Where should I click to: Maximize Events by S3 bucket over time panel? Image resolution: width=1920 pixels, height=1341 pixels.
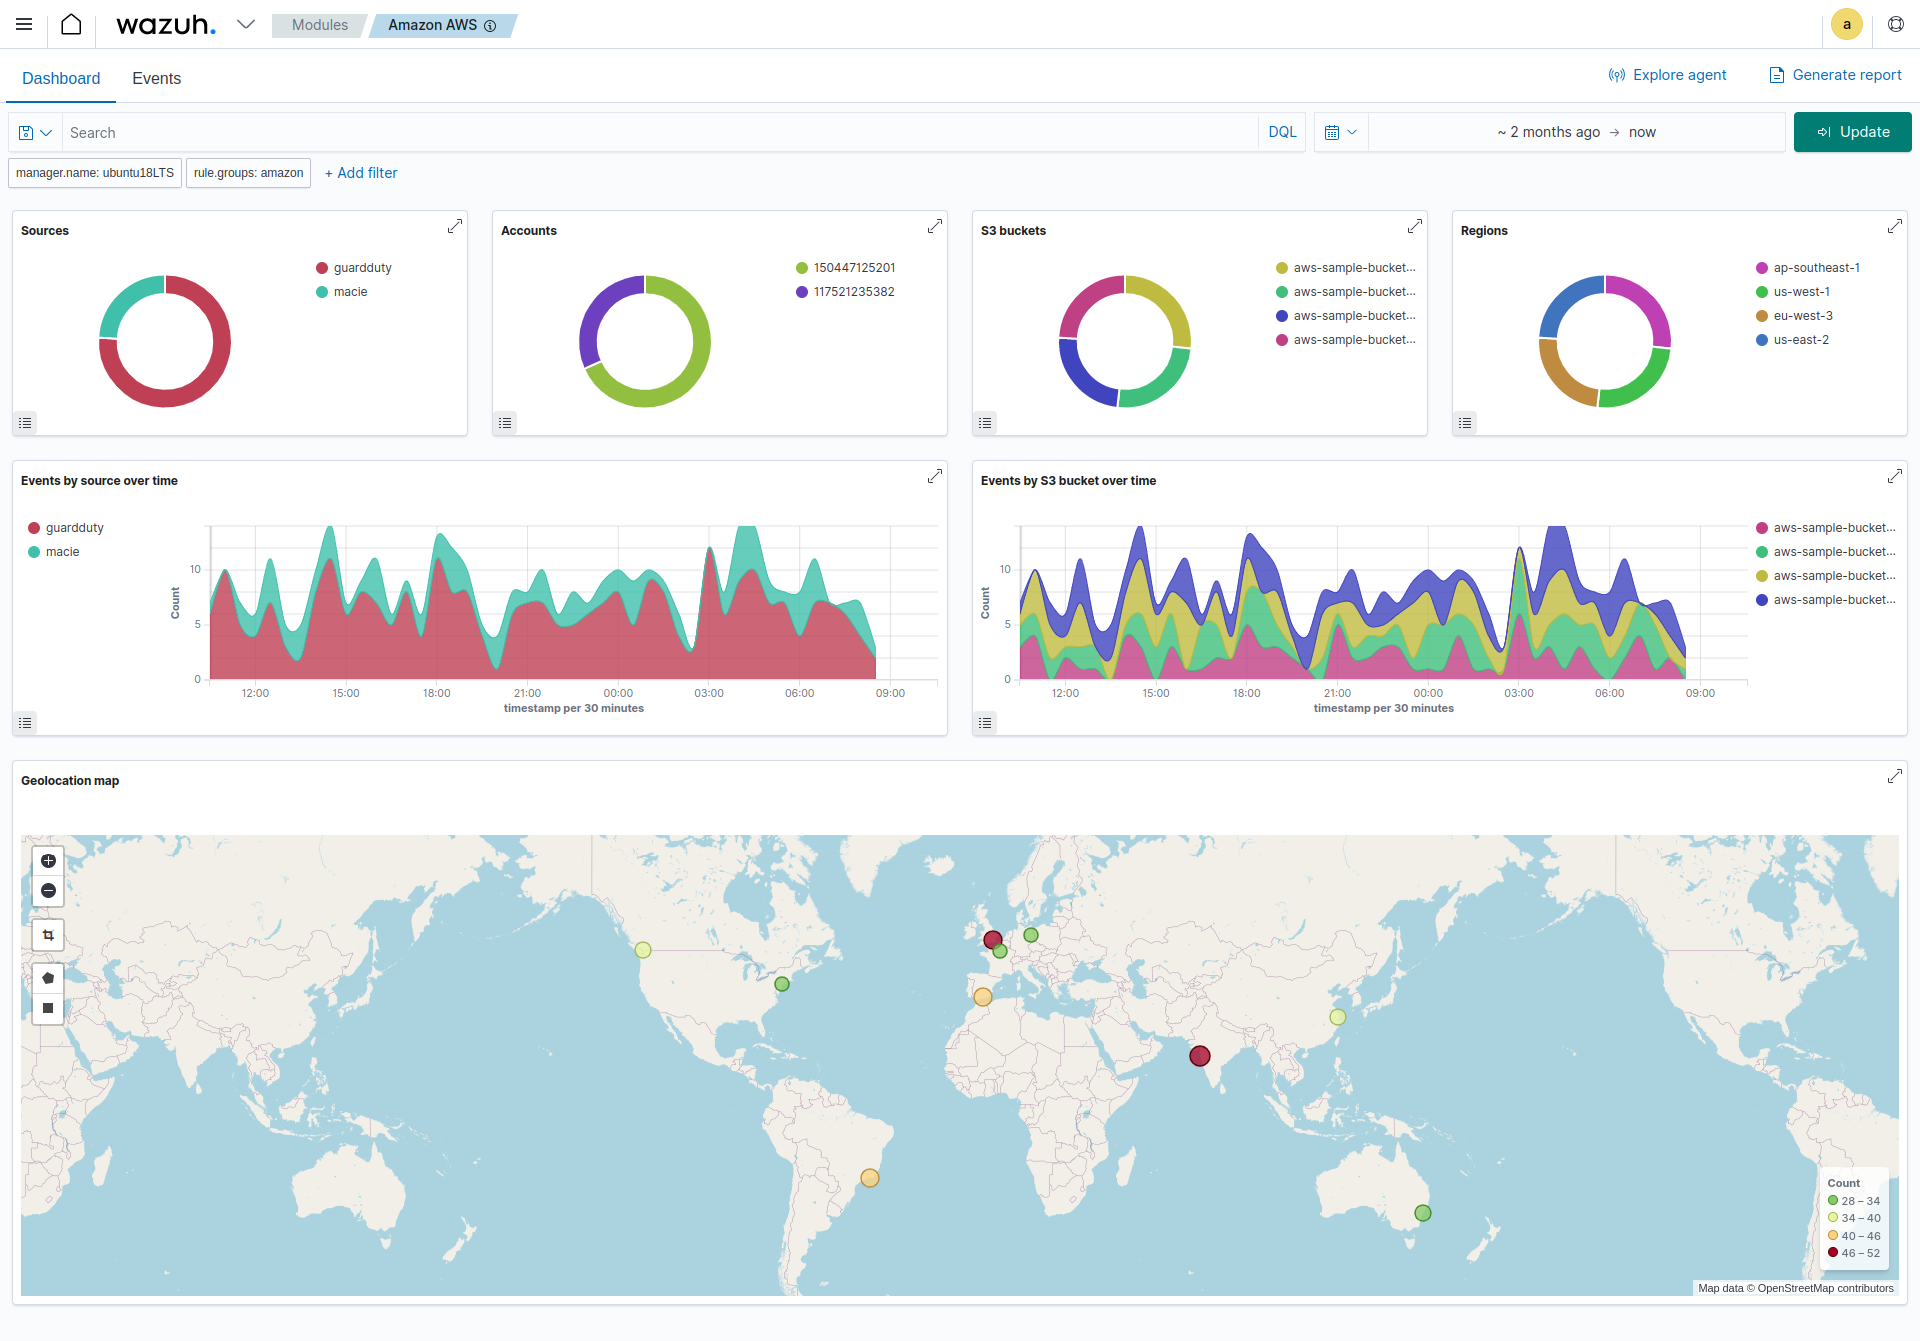pyautogui.click(x=1894, y=477)
